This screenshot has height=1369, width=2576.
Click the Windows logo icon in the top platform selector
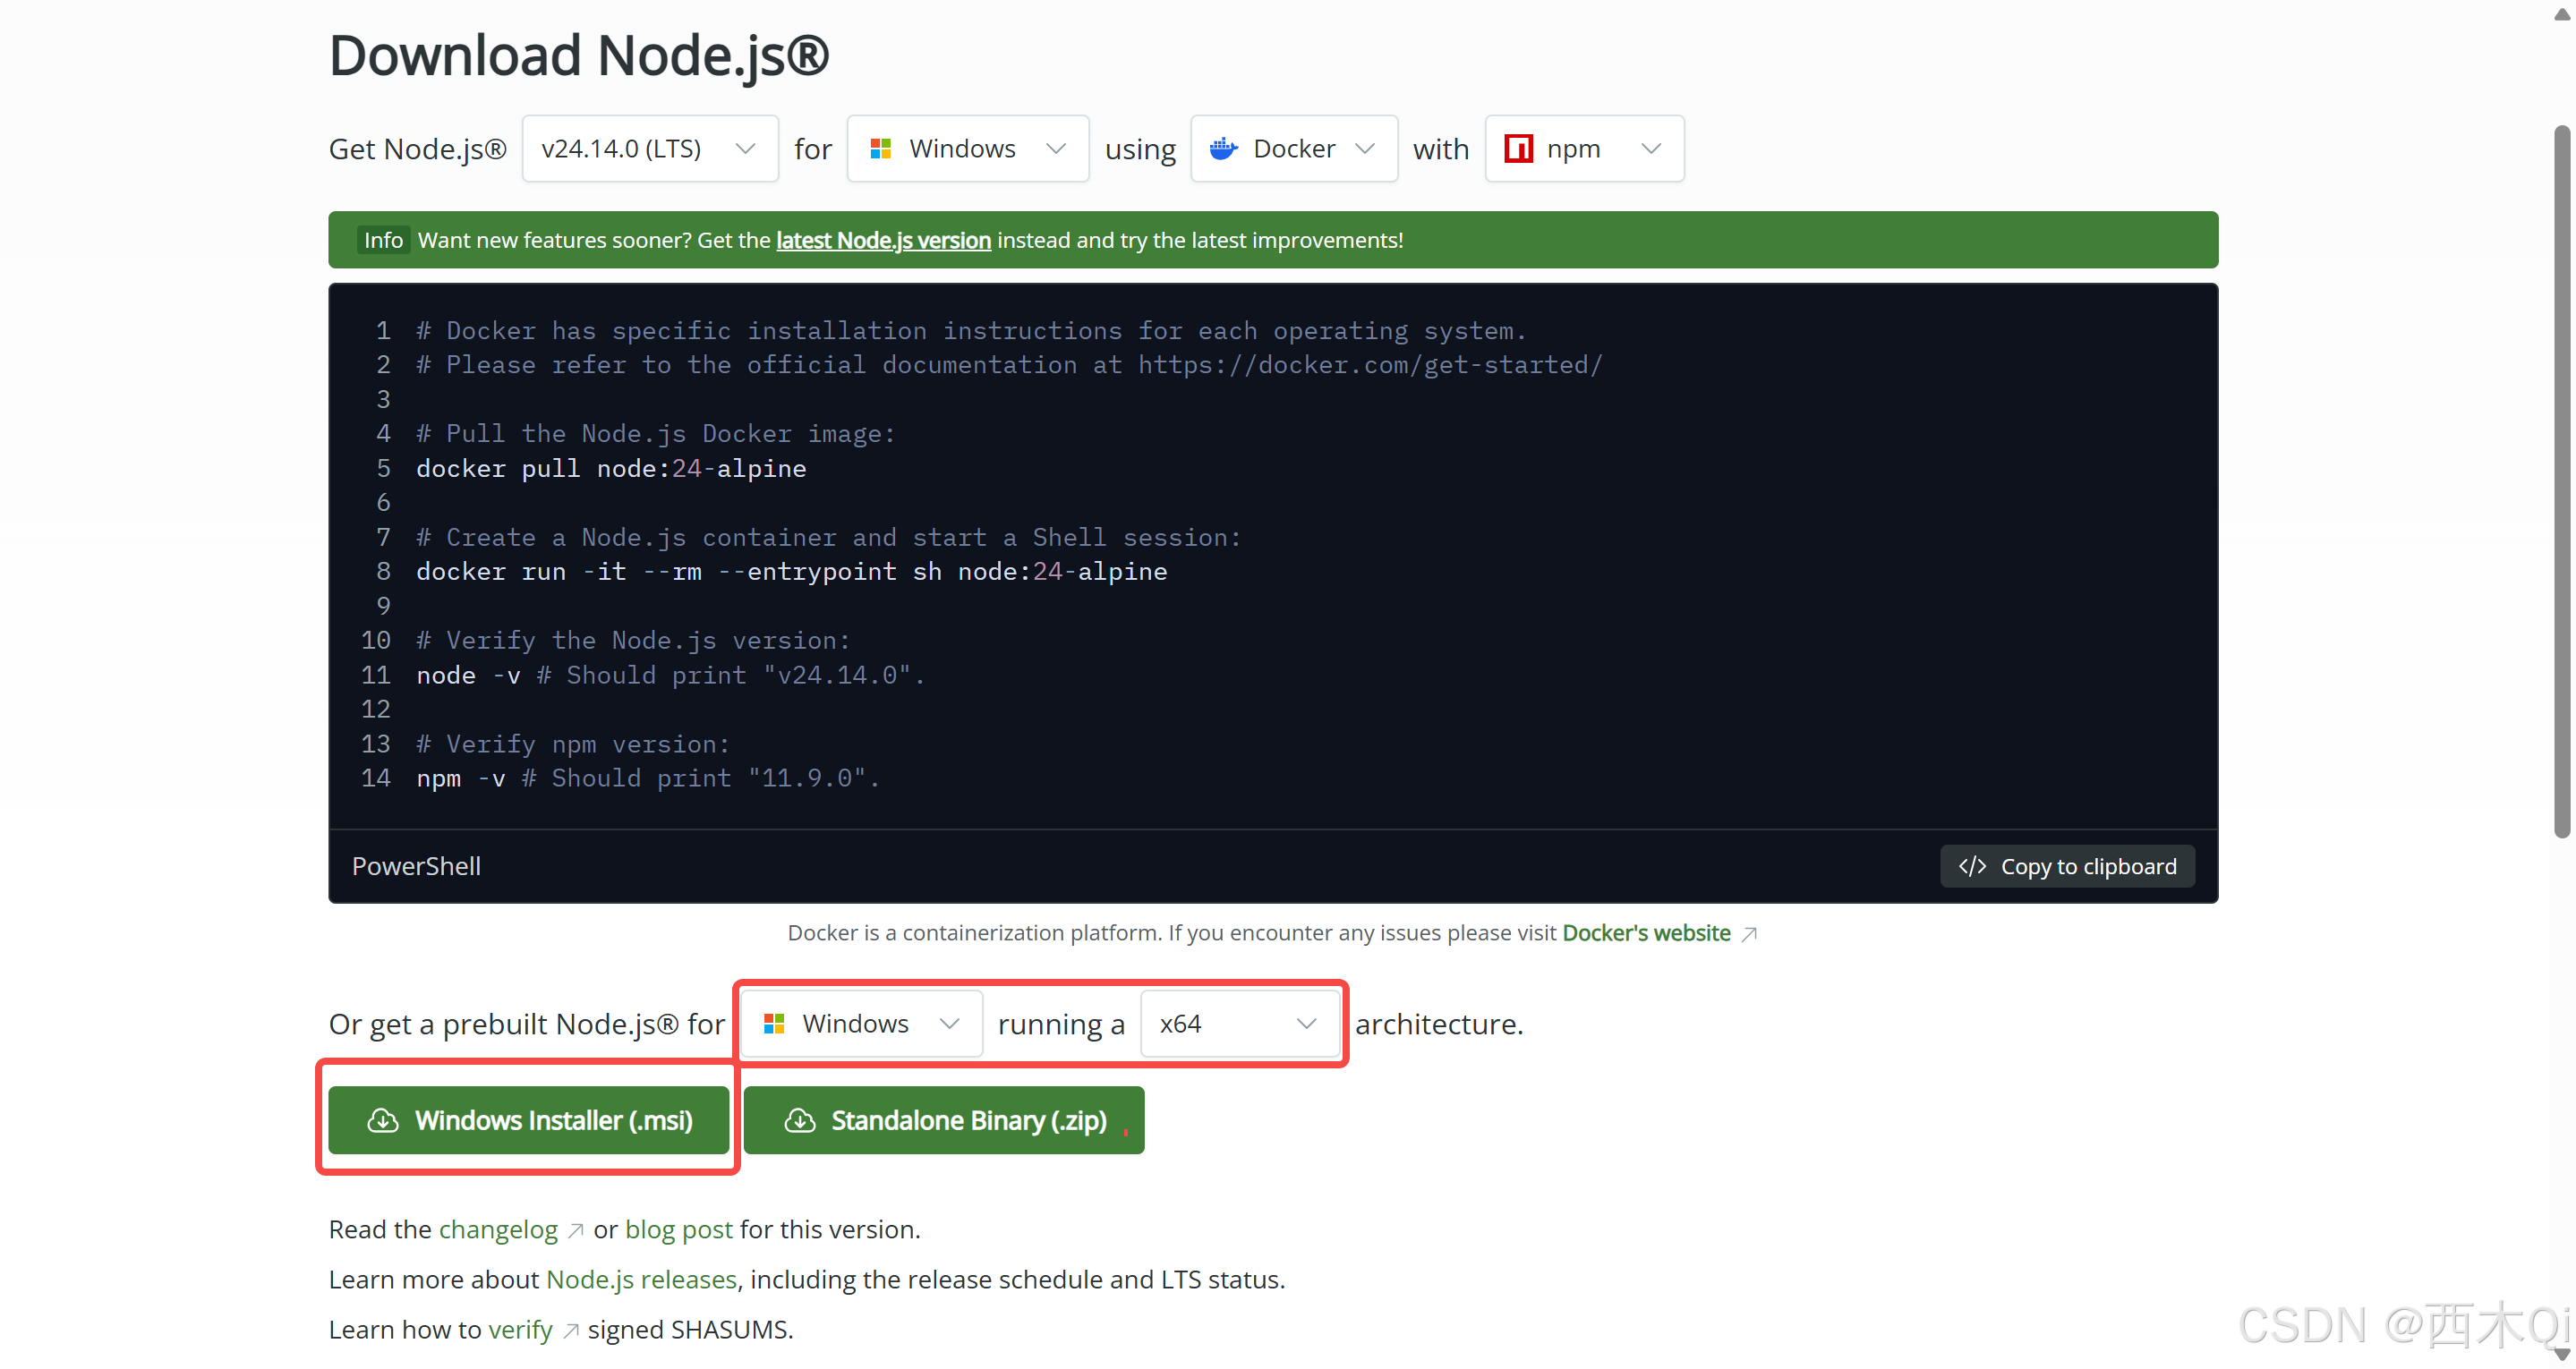(x=881, y=149)
